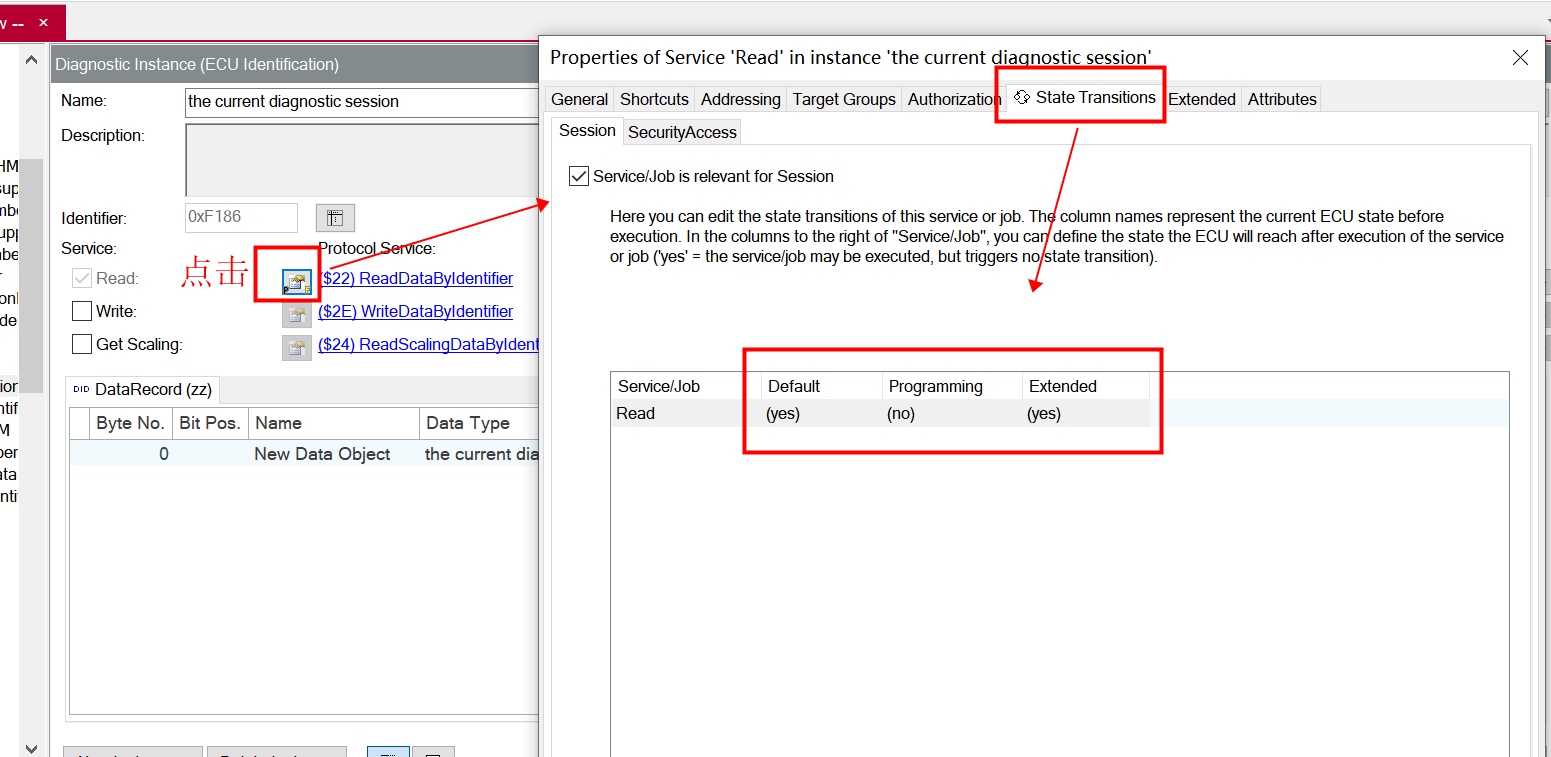This screenshot has height=757, width=1551.
Task: Switch to the SecurityAccess sub-tab
Action: (682, 132)
